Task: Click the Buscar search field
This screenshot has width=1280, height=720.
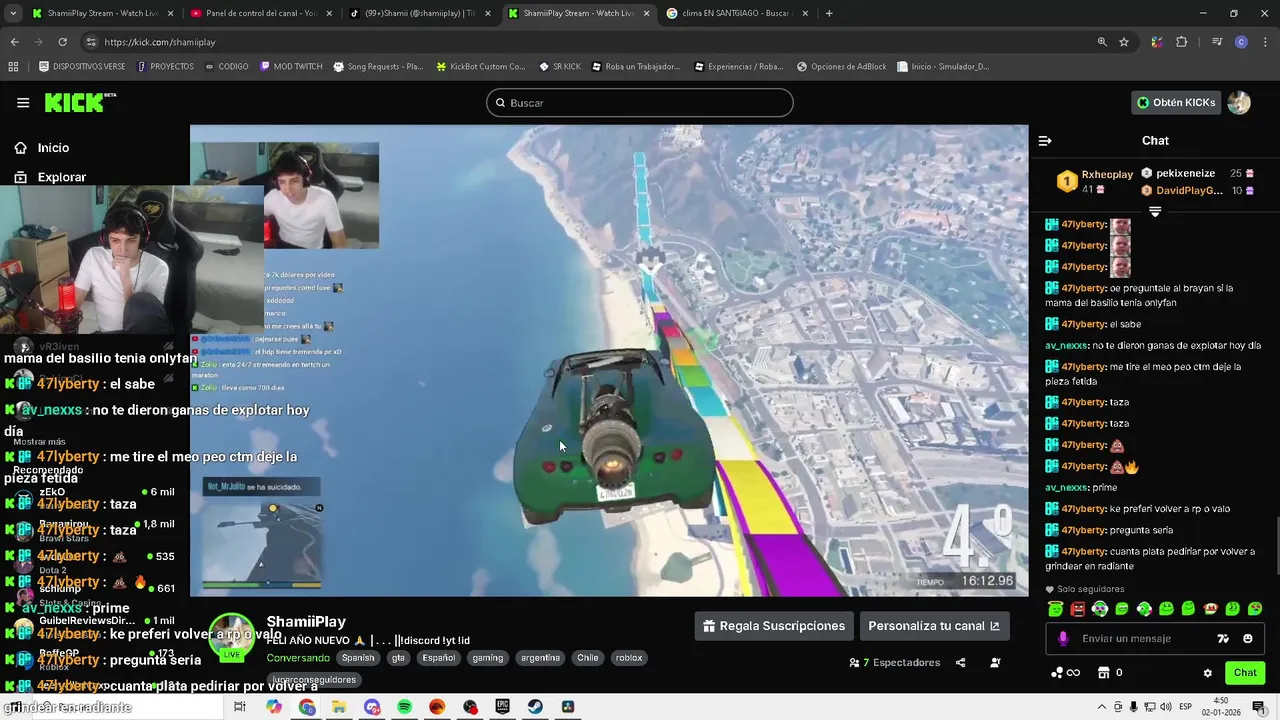Action: coord(640,103)
